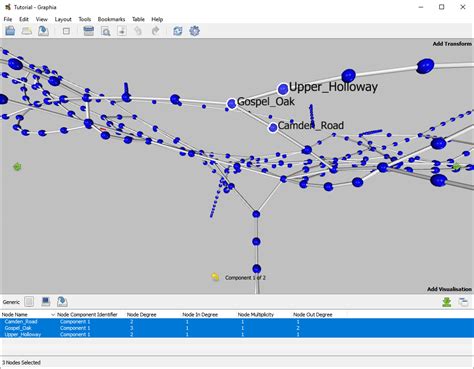Click the Gospel_Oak table row name
Viewport: 474px width, 369px height.
coord(18,328)
